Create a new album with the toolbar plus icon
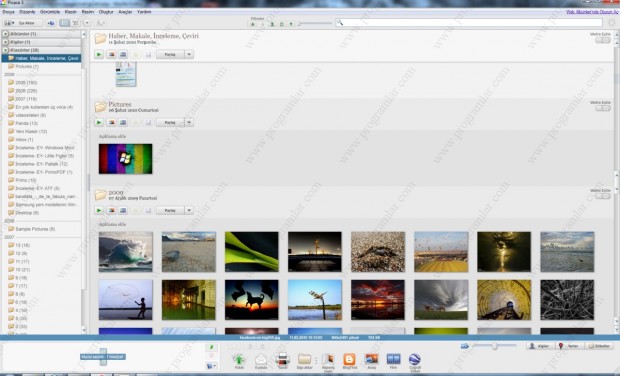The width and height of the screenshot is (620, 376). click(x=51, y=23)
